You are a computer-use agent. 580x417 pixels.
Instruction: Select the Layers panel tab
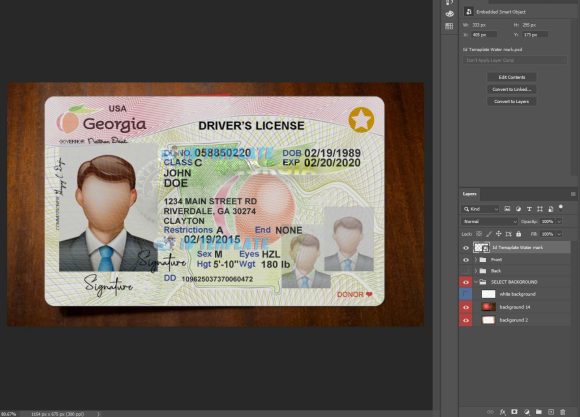pyautogui.click(x=469, y=194)
